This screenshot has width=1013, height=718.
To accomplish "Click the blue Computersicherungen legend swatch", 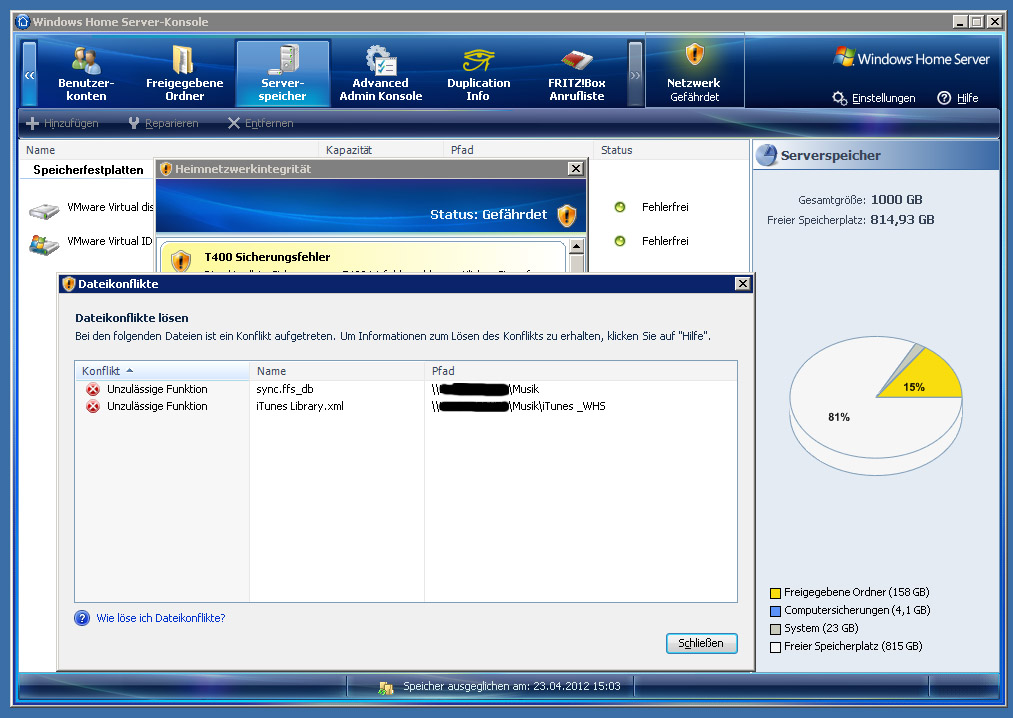I will point(775,611).
